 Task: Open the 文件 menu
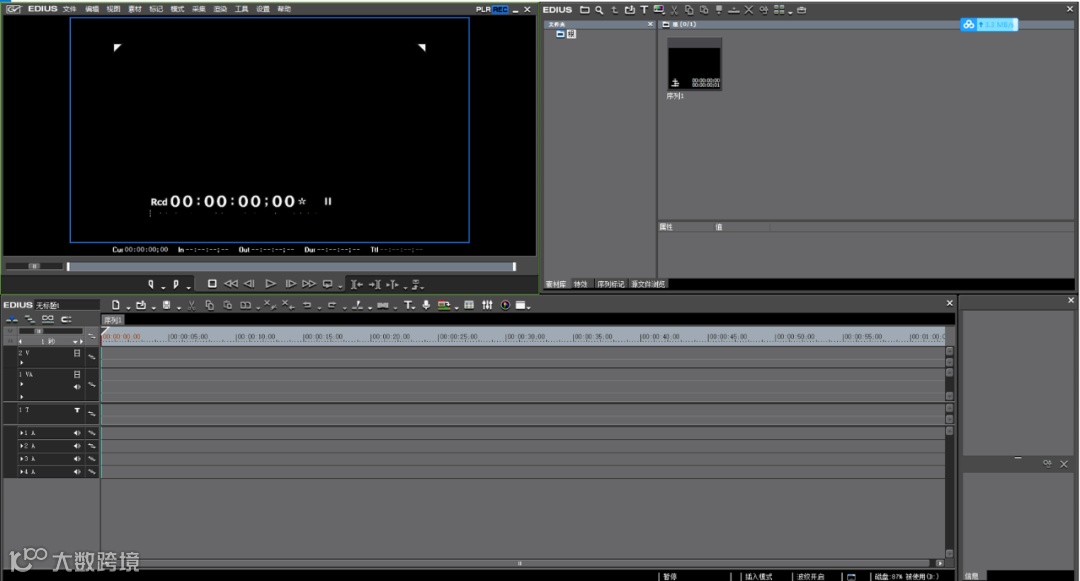click(x=70, y=9)
